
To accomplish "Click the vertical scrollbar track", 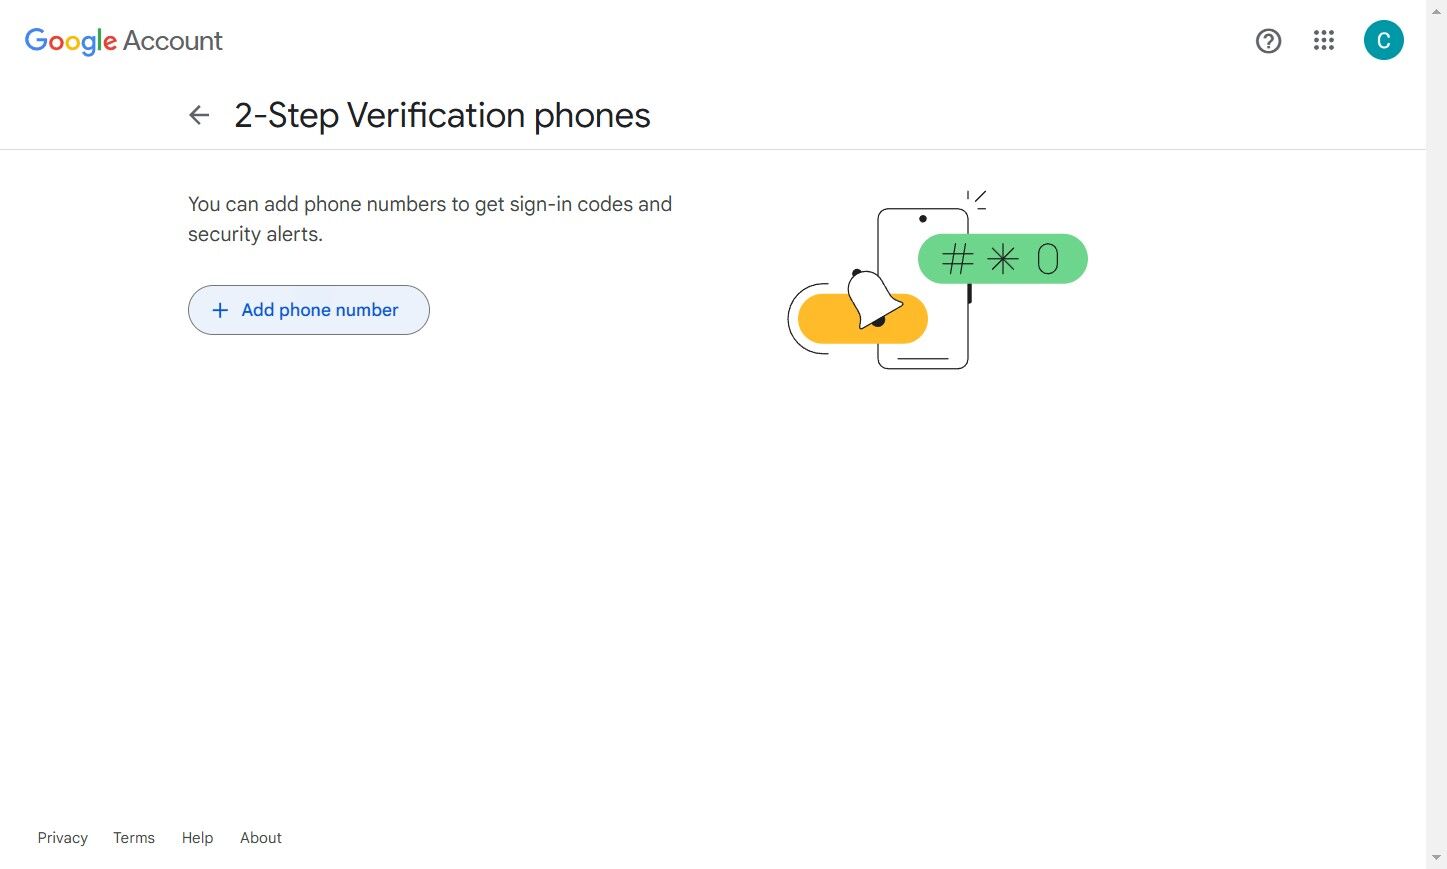I will pos(1437,450).
